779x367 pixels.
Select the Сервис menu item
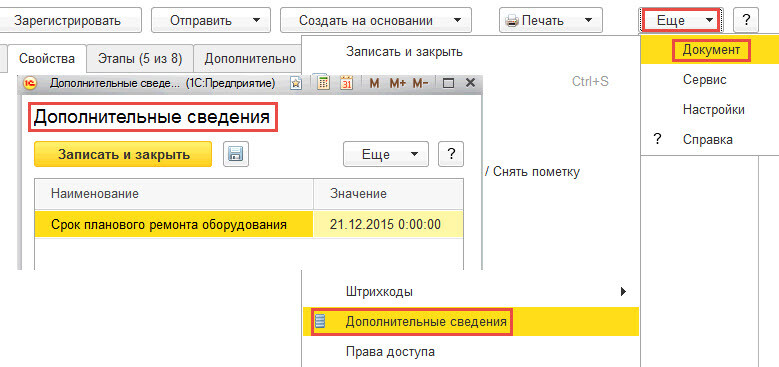(704, 79)
